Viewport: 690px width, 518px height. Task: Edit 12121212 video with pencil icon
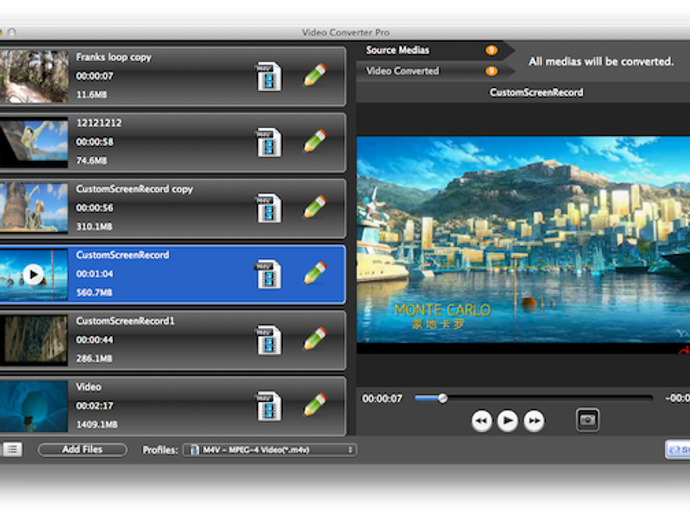pyautogui.click(x=316, y=141)
